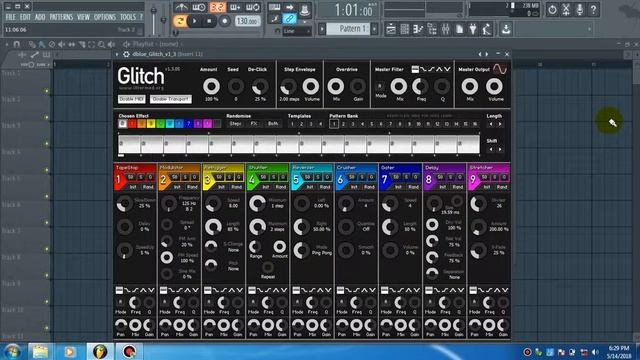Click the Stretcher number 9 tab
This screenshot has height=360, width=640.
473,180
